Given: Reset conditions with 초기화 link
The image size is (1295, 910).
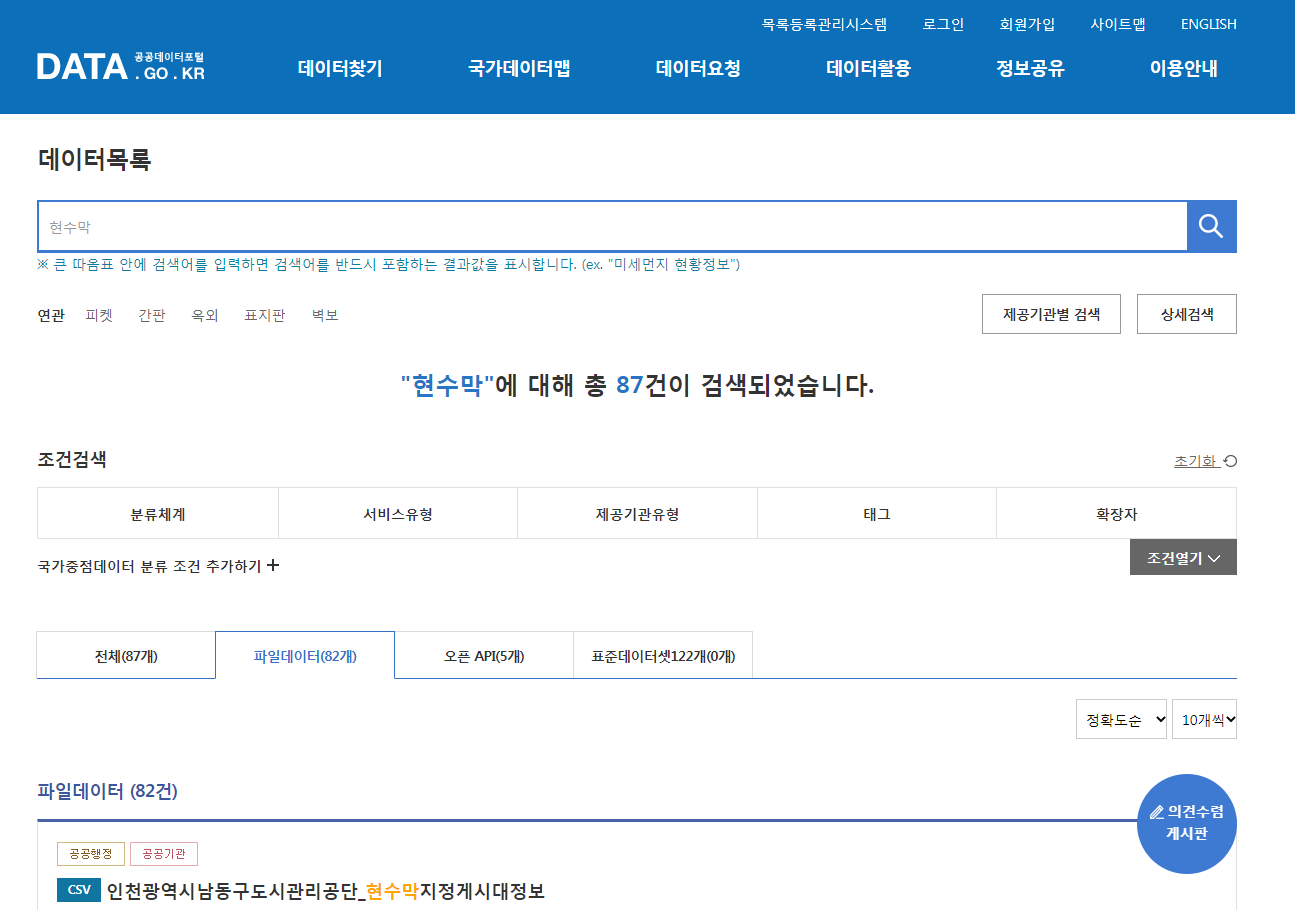Looking at the screenshot, I should coord(1195,461).
